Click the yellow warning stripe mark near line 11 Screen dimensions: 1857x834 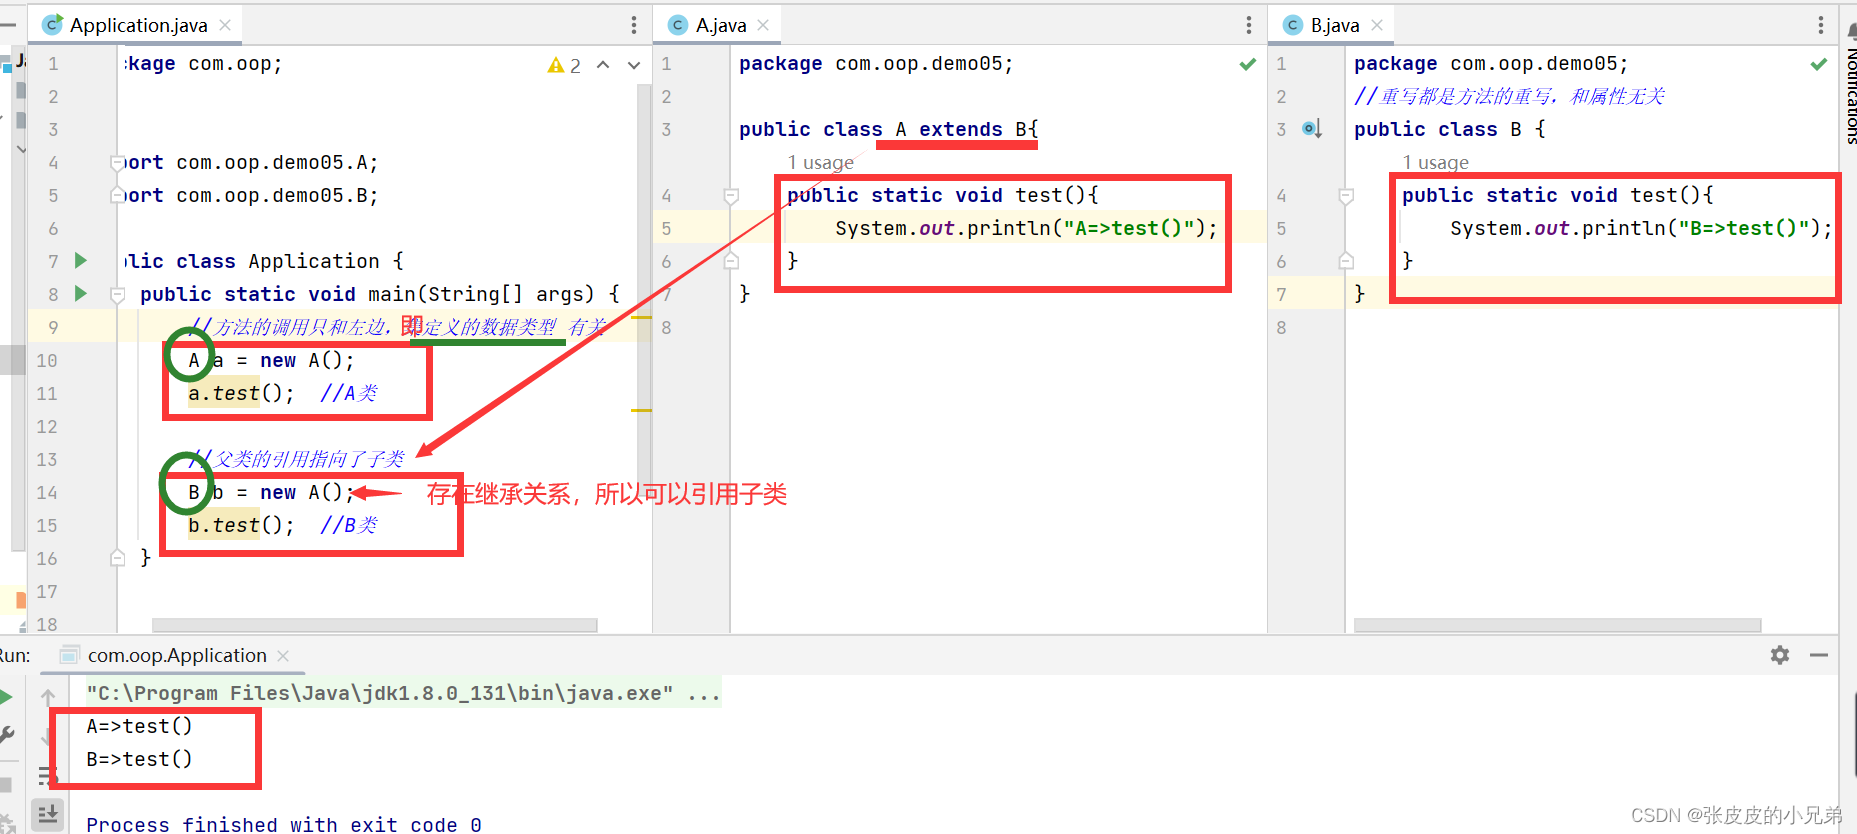(x=641, y=410)
